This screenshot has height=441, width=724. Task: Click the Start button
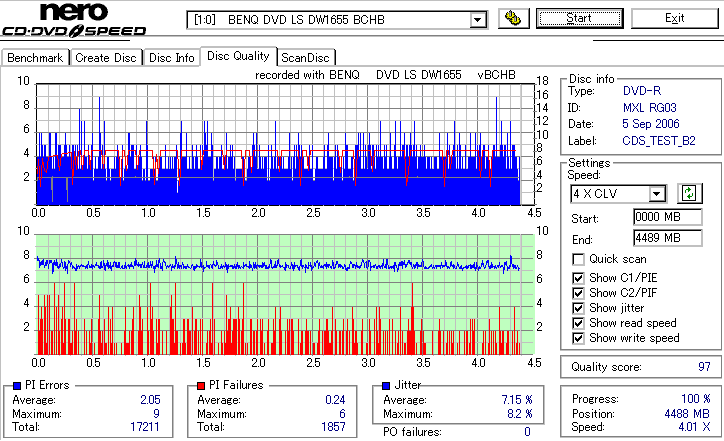tap(579, 18)
